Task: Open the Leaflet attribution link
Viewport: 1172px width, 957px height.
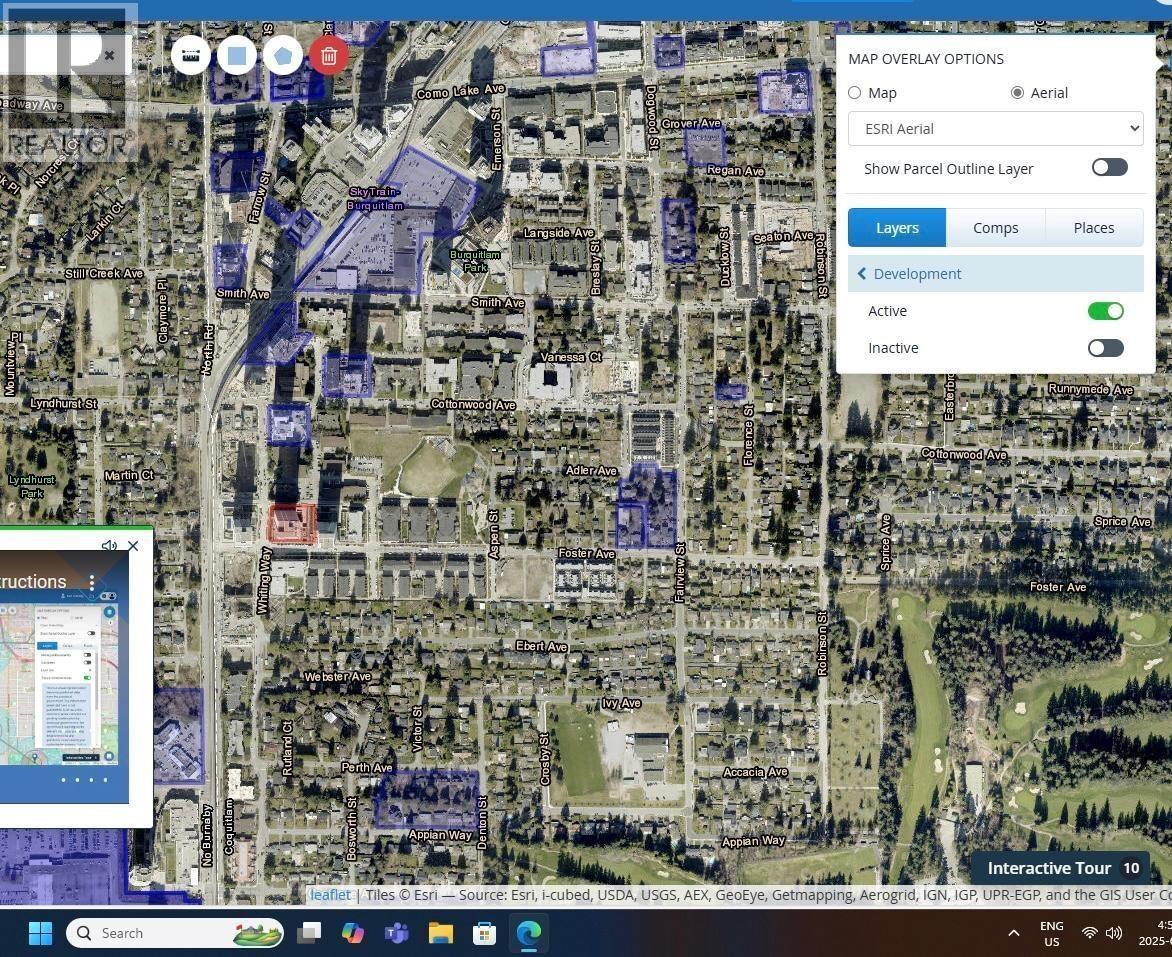Action: click(x=330, y=895)
